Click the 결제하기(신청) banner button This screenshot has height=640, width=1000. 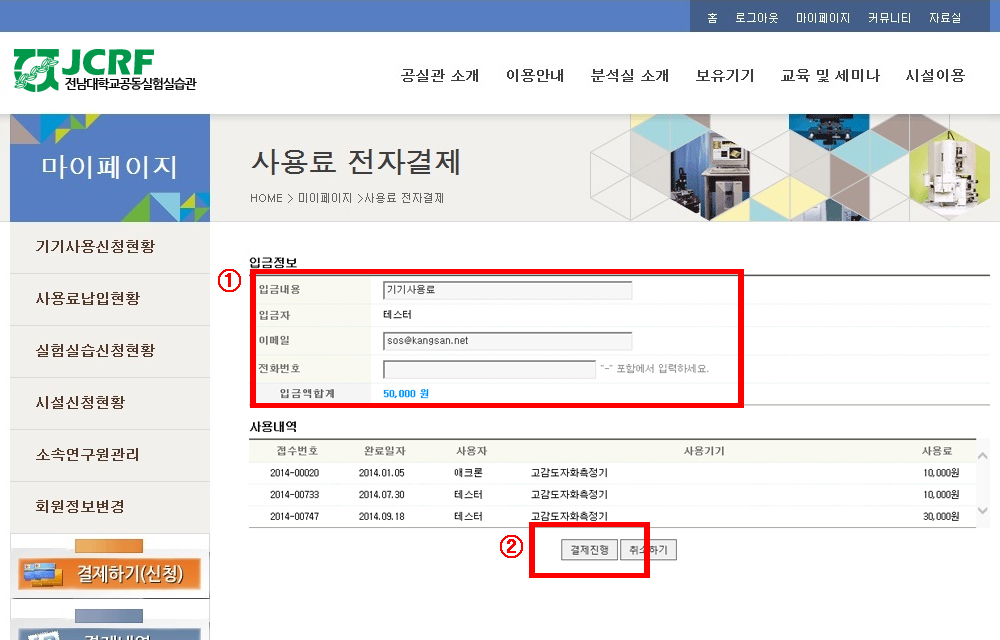(110, 574)
